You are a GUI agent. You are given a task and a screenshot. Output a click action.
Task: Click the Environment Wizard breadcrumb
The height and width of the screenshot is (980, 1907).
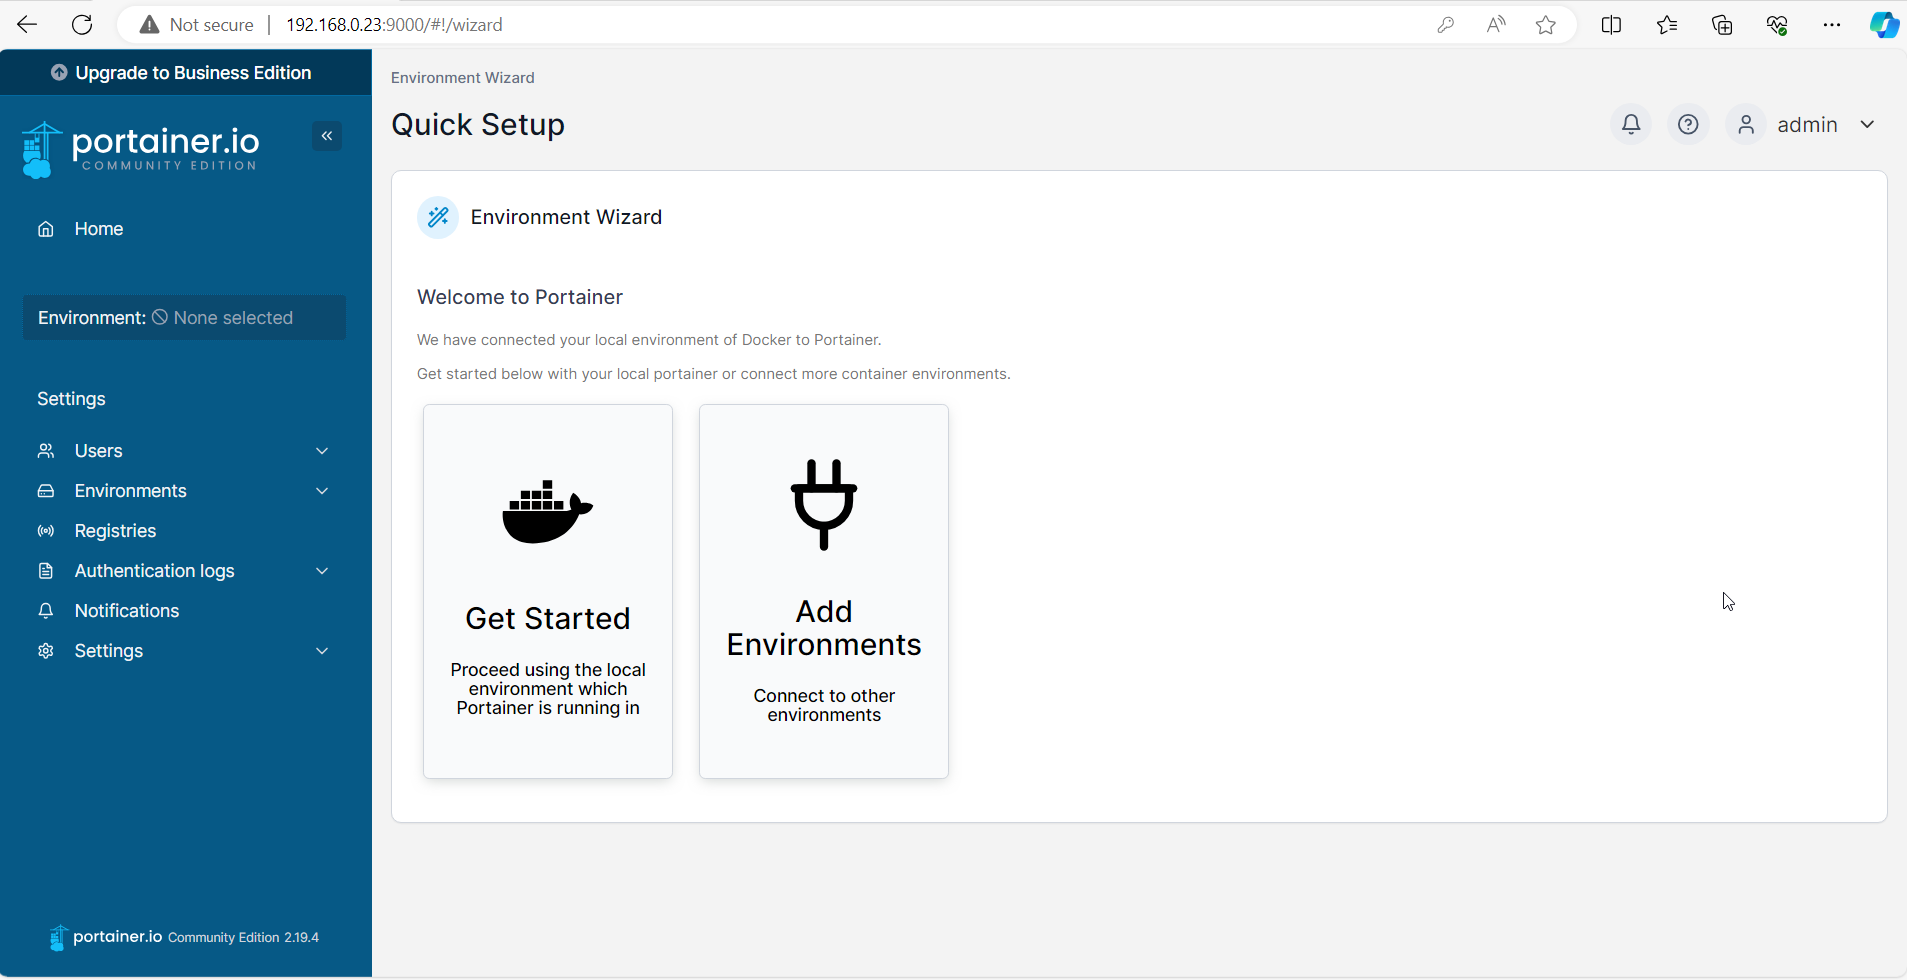tap(461, 77)
